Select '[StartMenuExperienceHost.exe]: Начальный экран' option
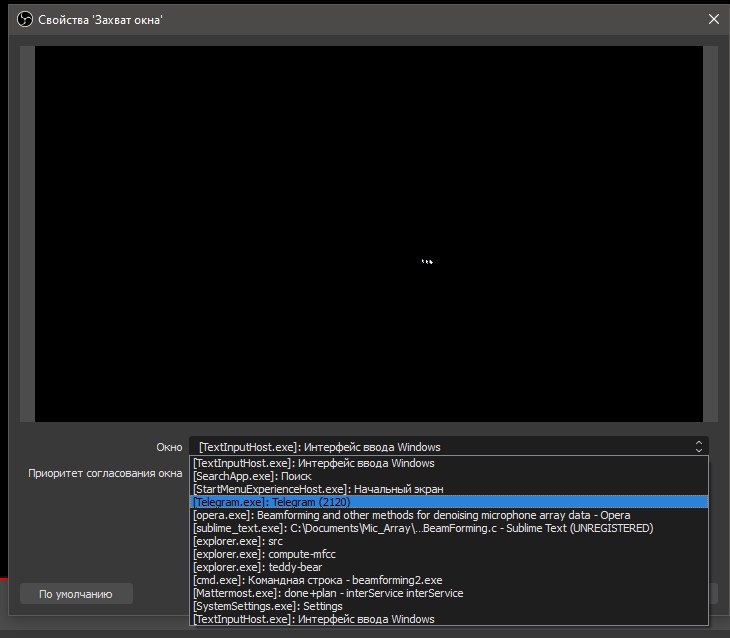This screenshot has height=638, width=730. [x=449, y=489]
